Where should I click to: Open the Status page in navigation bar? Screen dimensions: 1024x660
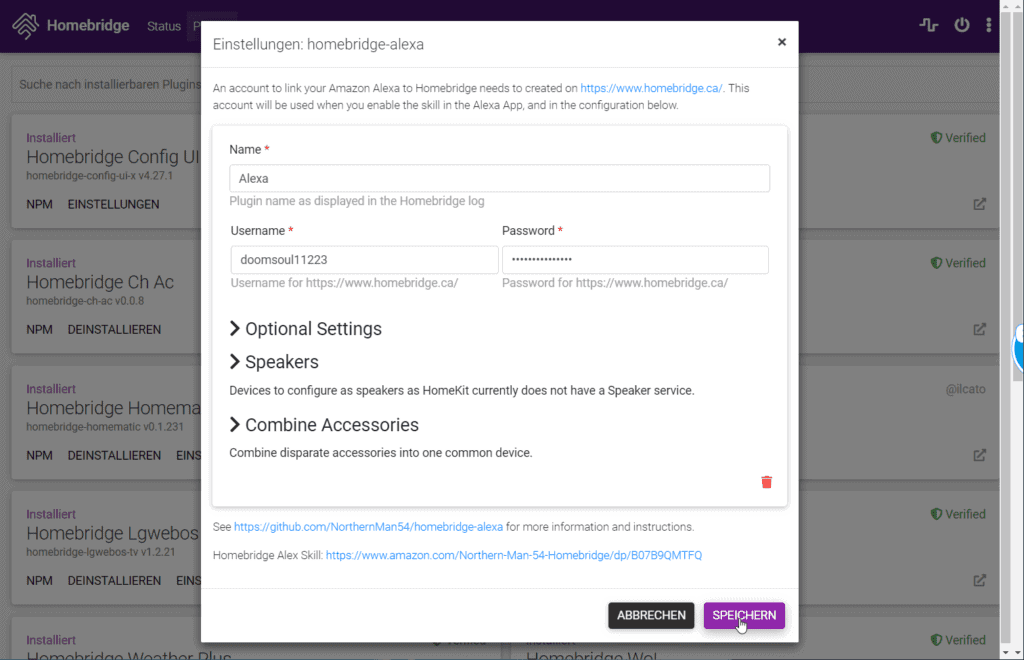pos(163,26)
